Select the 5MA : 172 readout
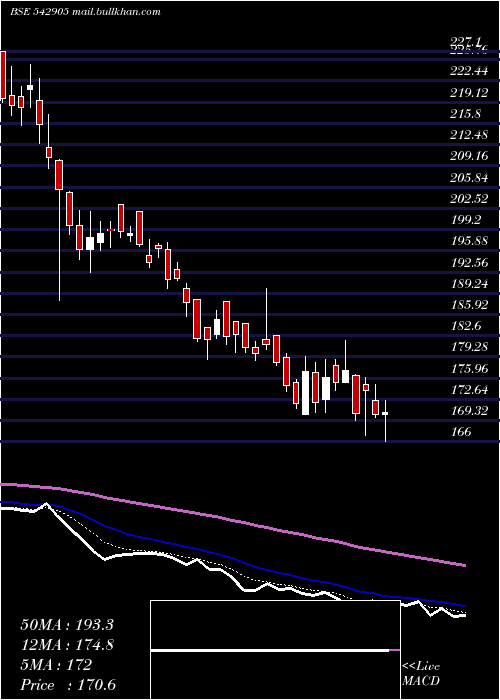This screenshot has width=500, height=700. coord(56,665)
